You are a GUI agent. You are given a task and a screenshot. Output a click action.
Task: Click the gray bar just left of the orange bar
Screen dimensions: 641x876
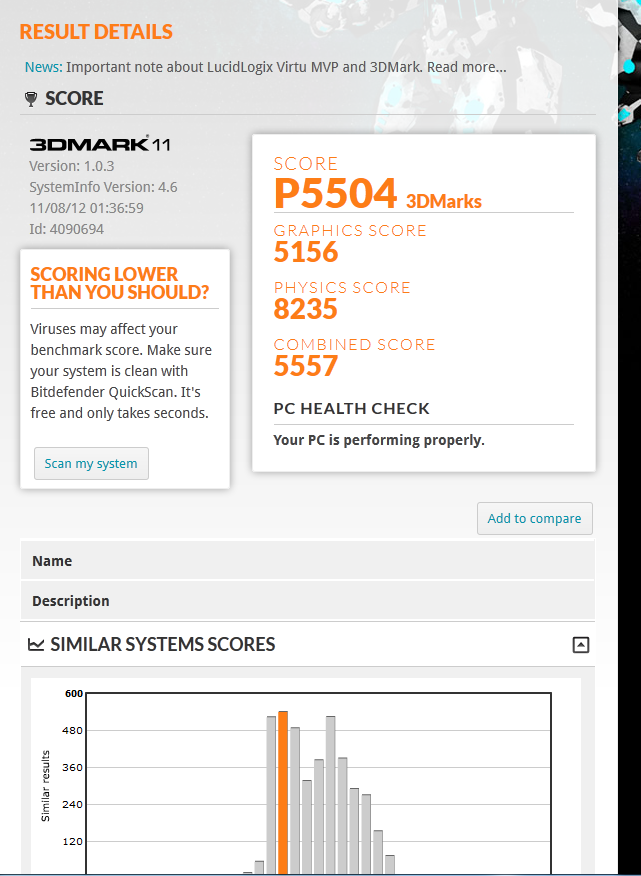271,792
